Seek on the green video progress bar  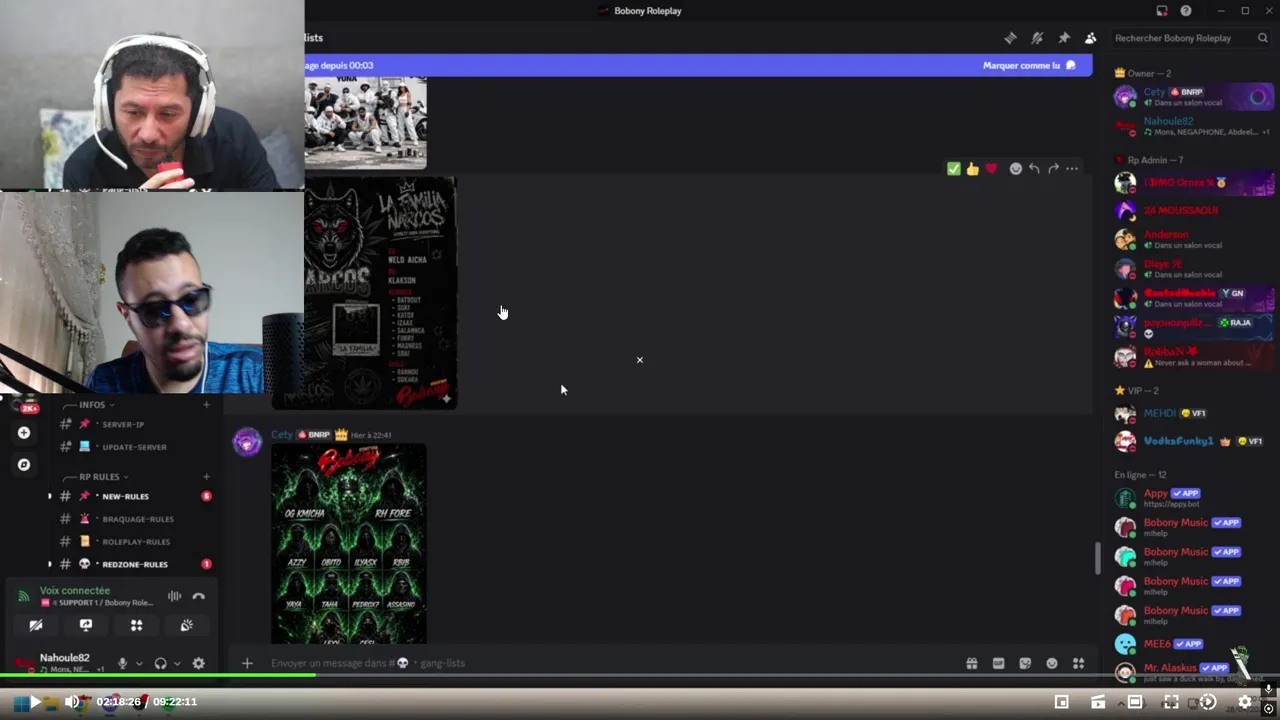pos(640,676)
